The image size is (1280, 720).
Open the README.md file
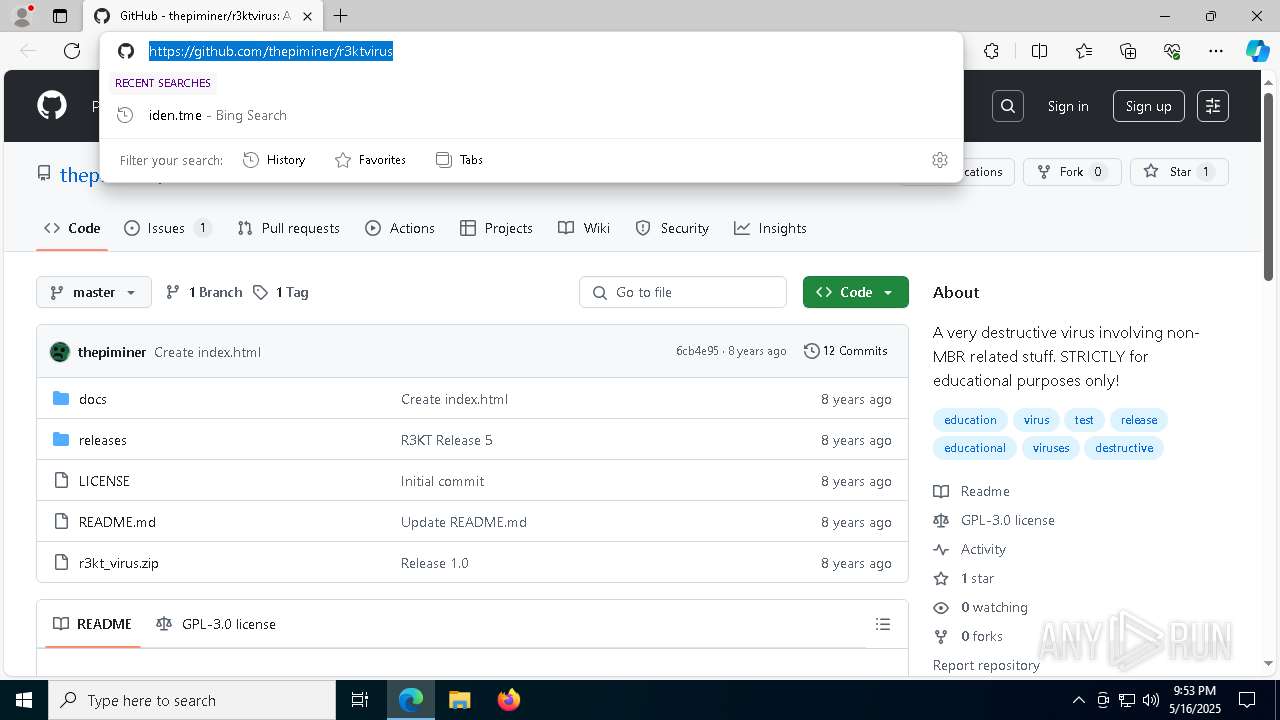coord(117,522)
